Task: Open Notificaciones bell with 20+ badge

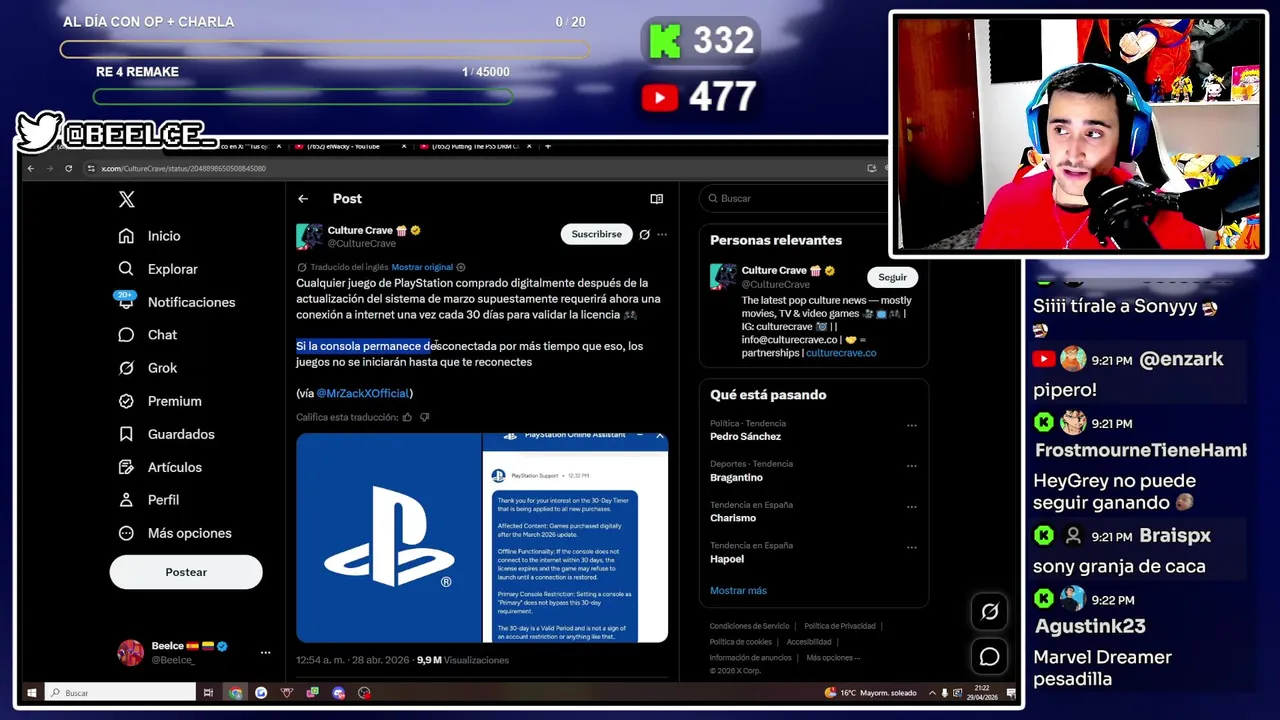Action: 126,301
